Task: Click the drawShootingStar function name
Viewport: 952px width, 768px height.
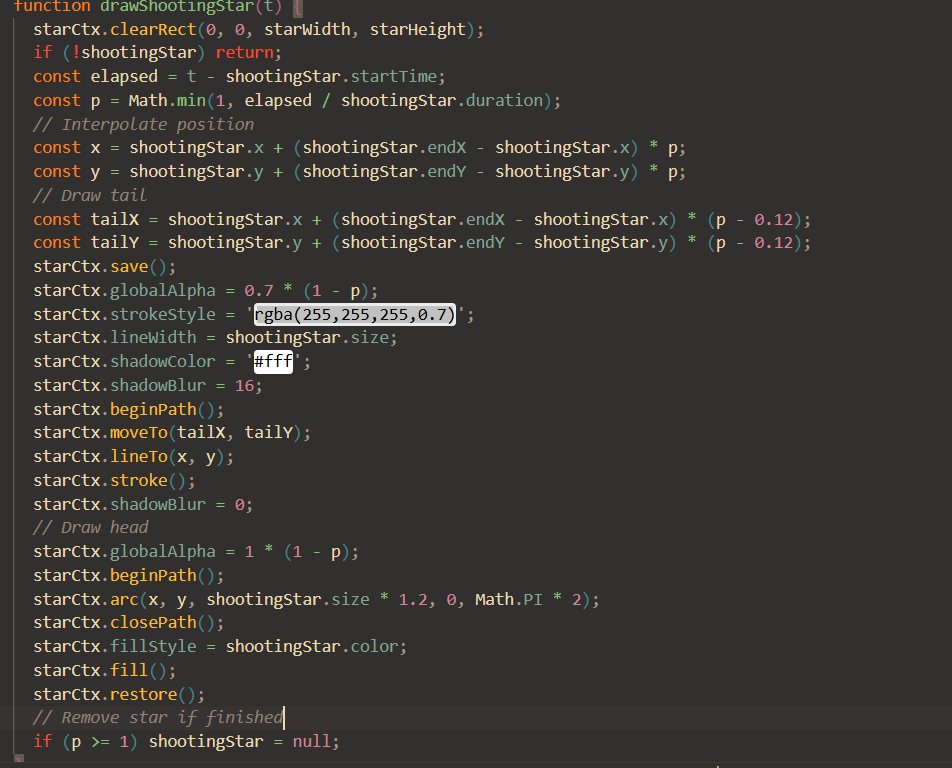Action: pos(178,6)
